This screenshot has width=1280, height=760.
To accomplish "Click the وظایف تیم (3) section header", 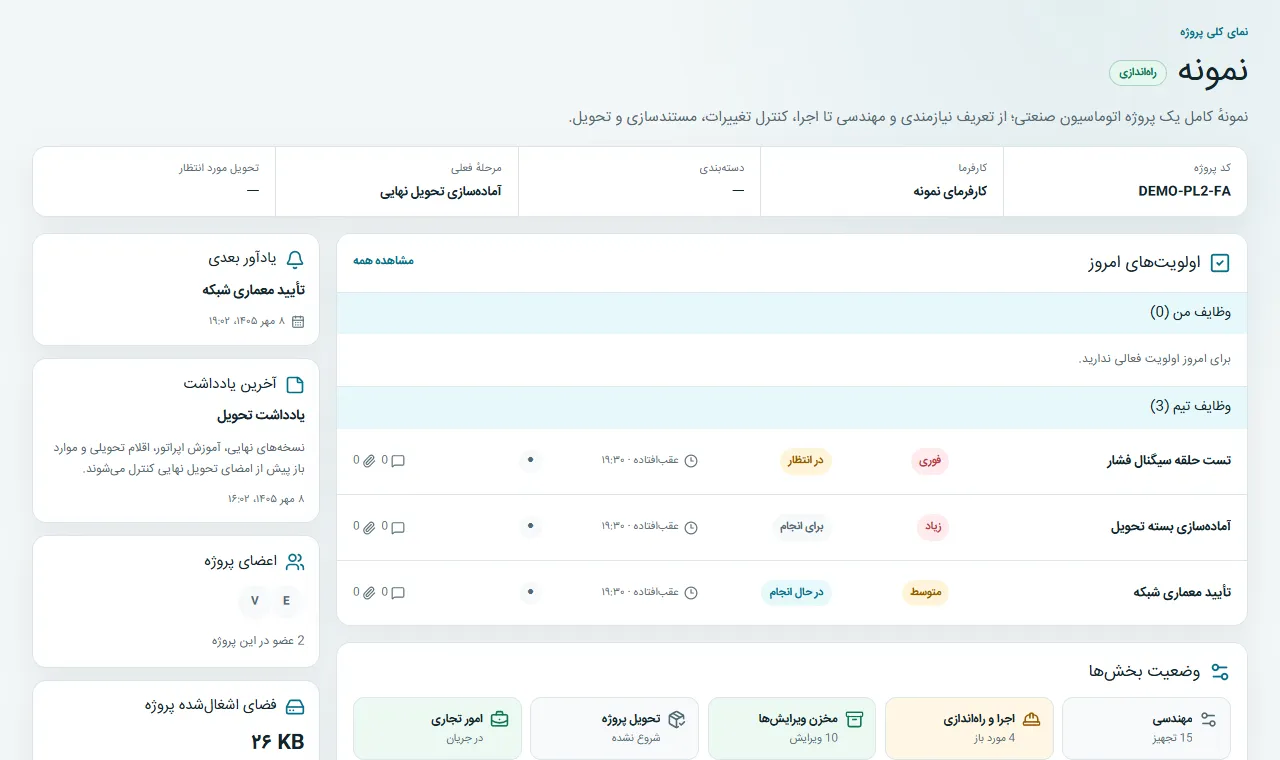I will (x=792, y=407).
